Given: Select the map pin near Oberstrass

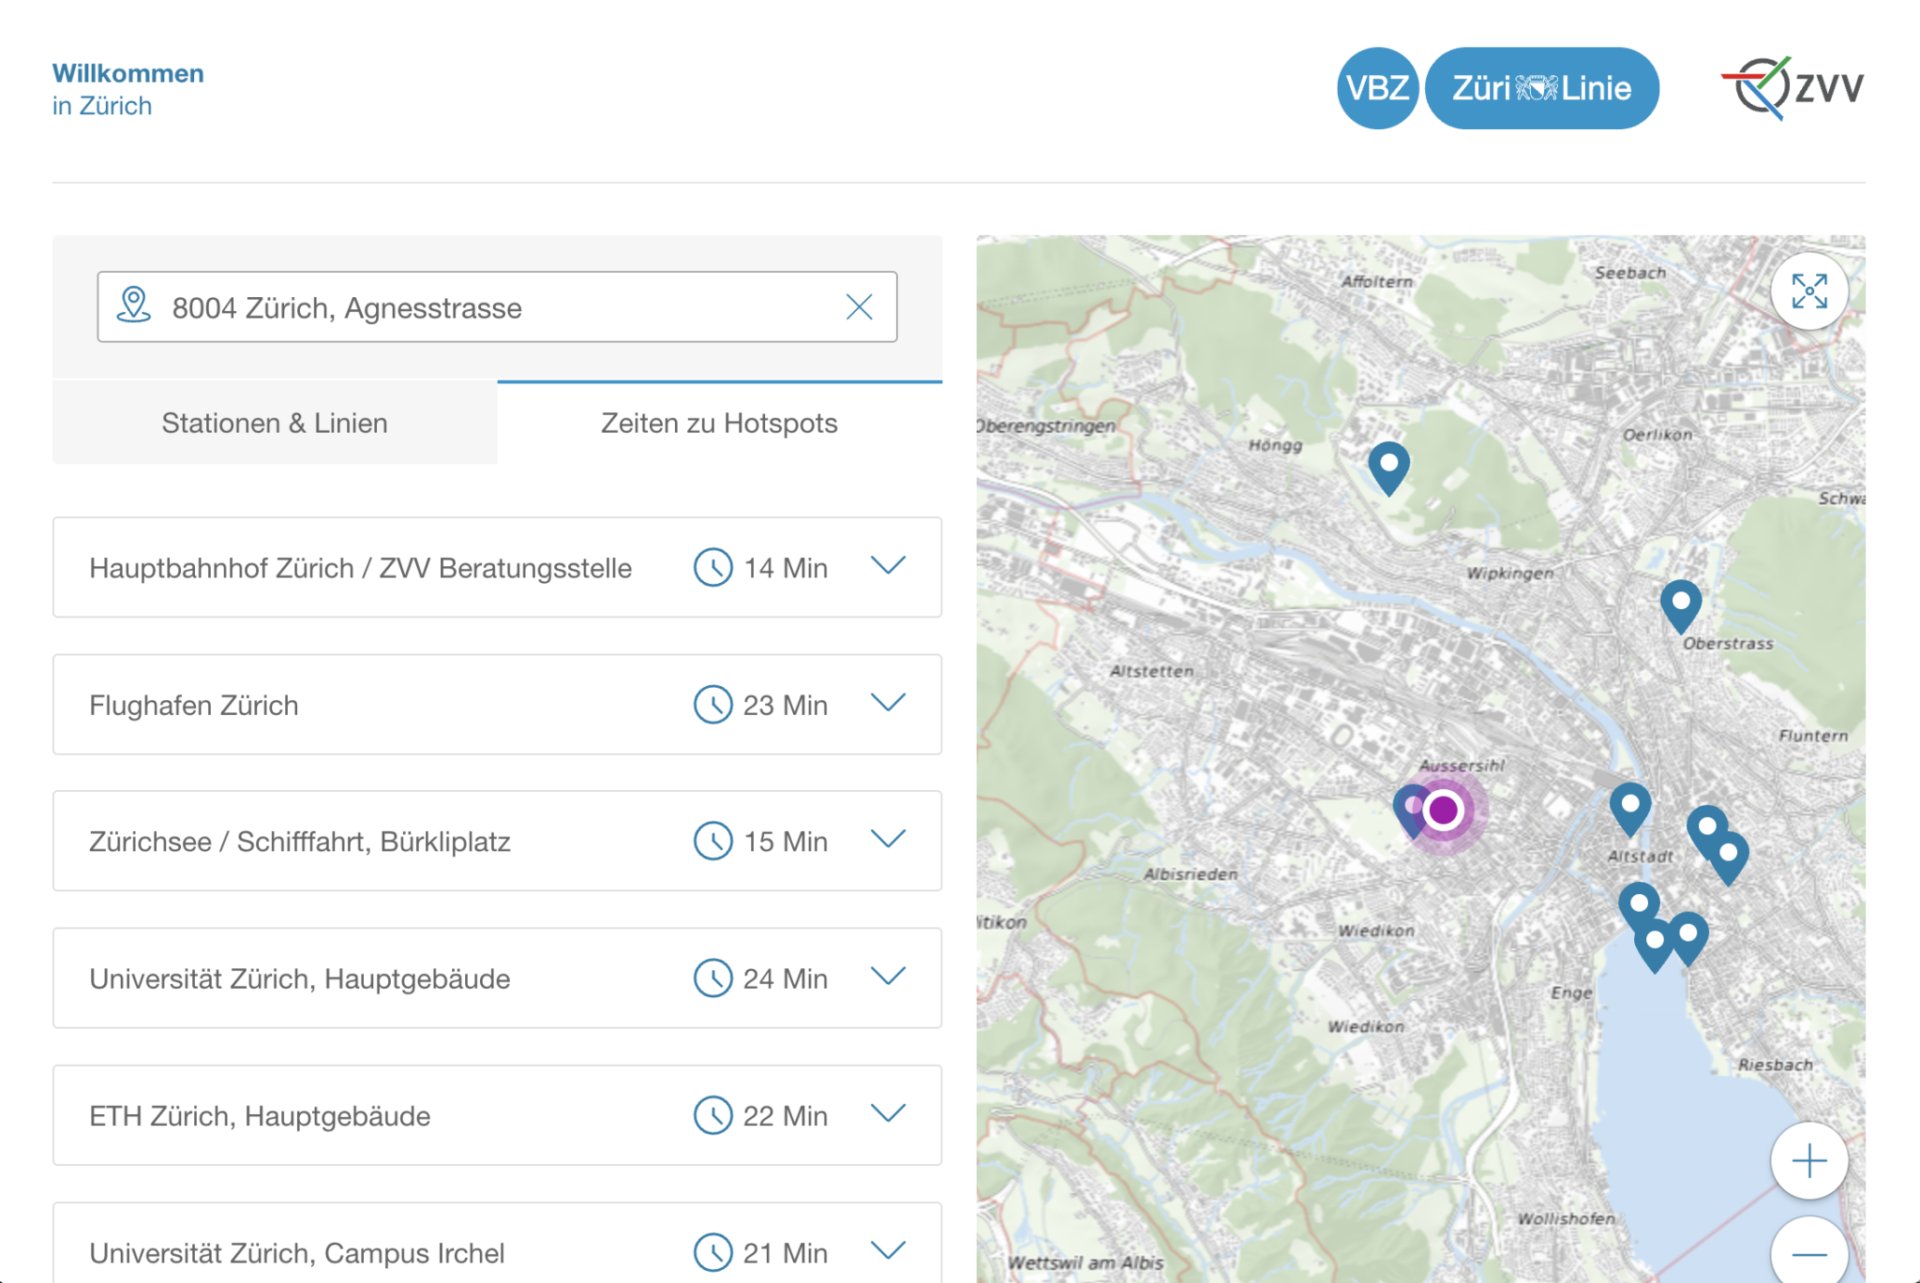Looking at the screenshot, I should click(1681, 601).
